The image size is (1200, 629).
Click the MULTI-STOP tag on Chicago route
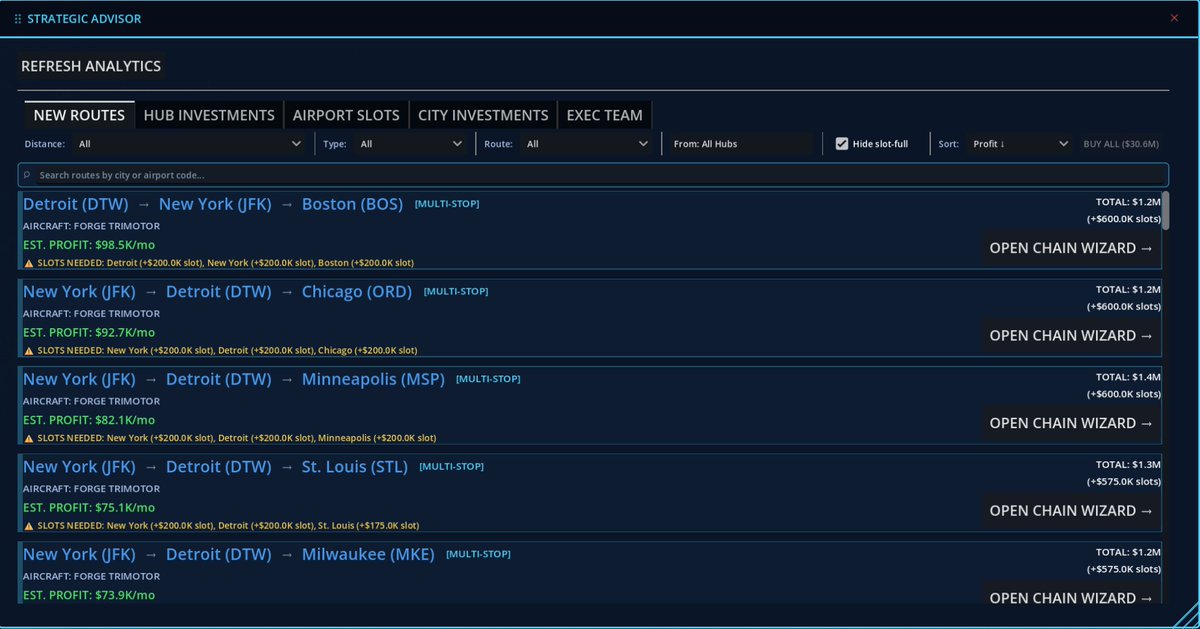[x=456, y=292]
